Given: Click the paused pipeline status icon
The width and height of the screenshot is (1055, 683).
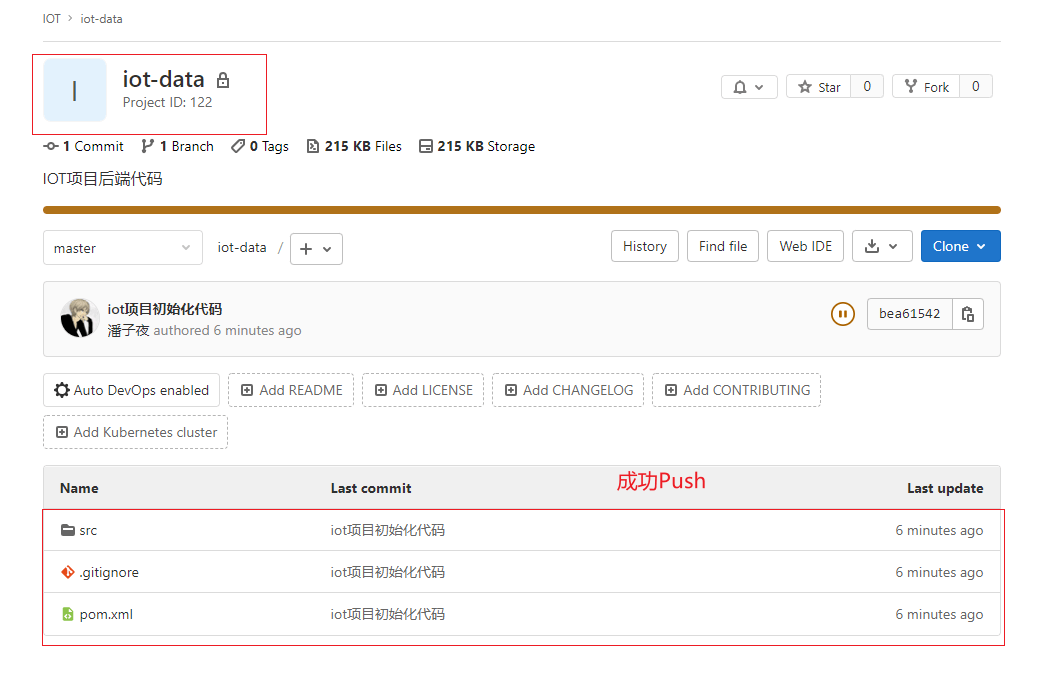Looking at the screenshot, I should point(842,314).
